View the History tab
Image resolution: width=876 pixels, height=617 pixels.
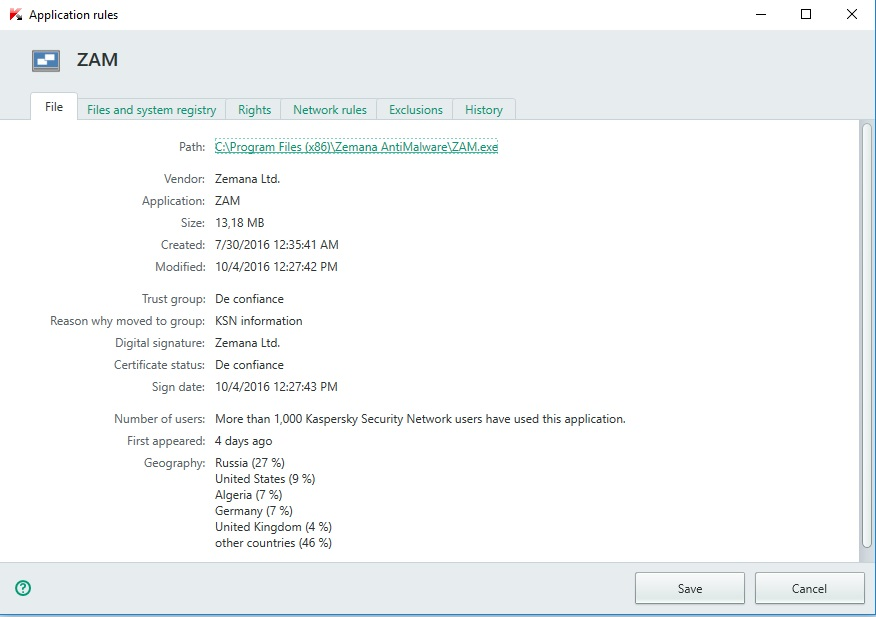click(484, 110)
